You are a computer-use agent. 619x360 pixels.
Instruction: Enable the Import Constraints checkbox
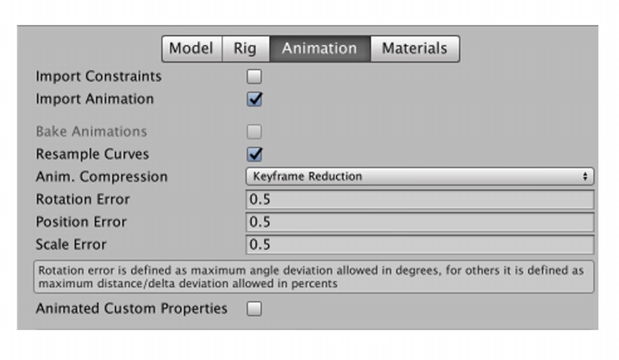(x=254, y=77)
